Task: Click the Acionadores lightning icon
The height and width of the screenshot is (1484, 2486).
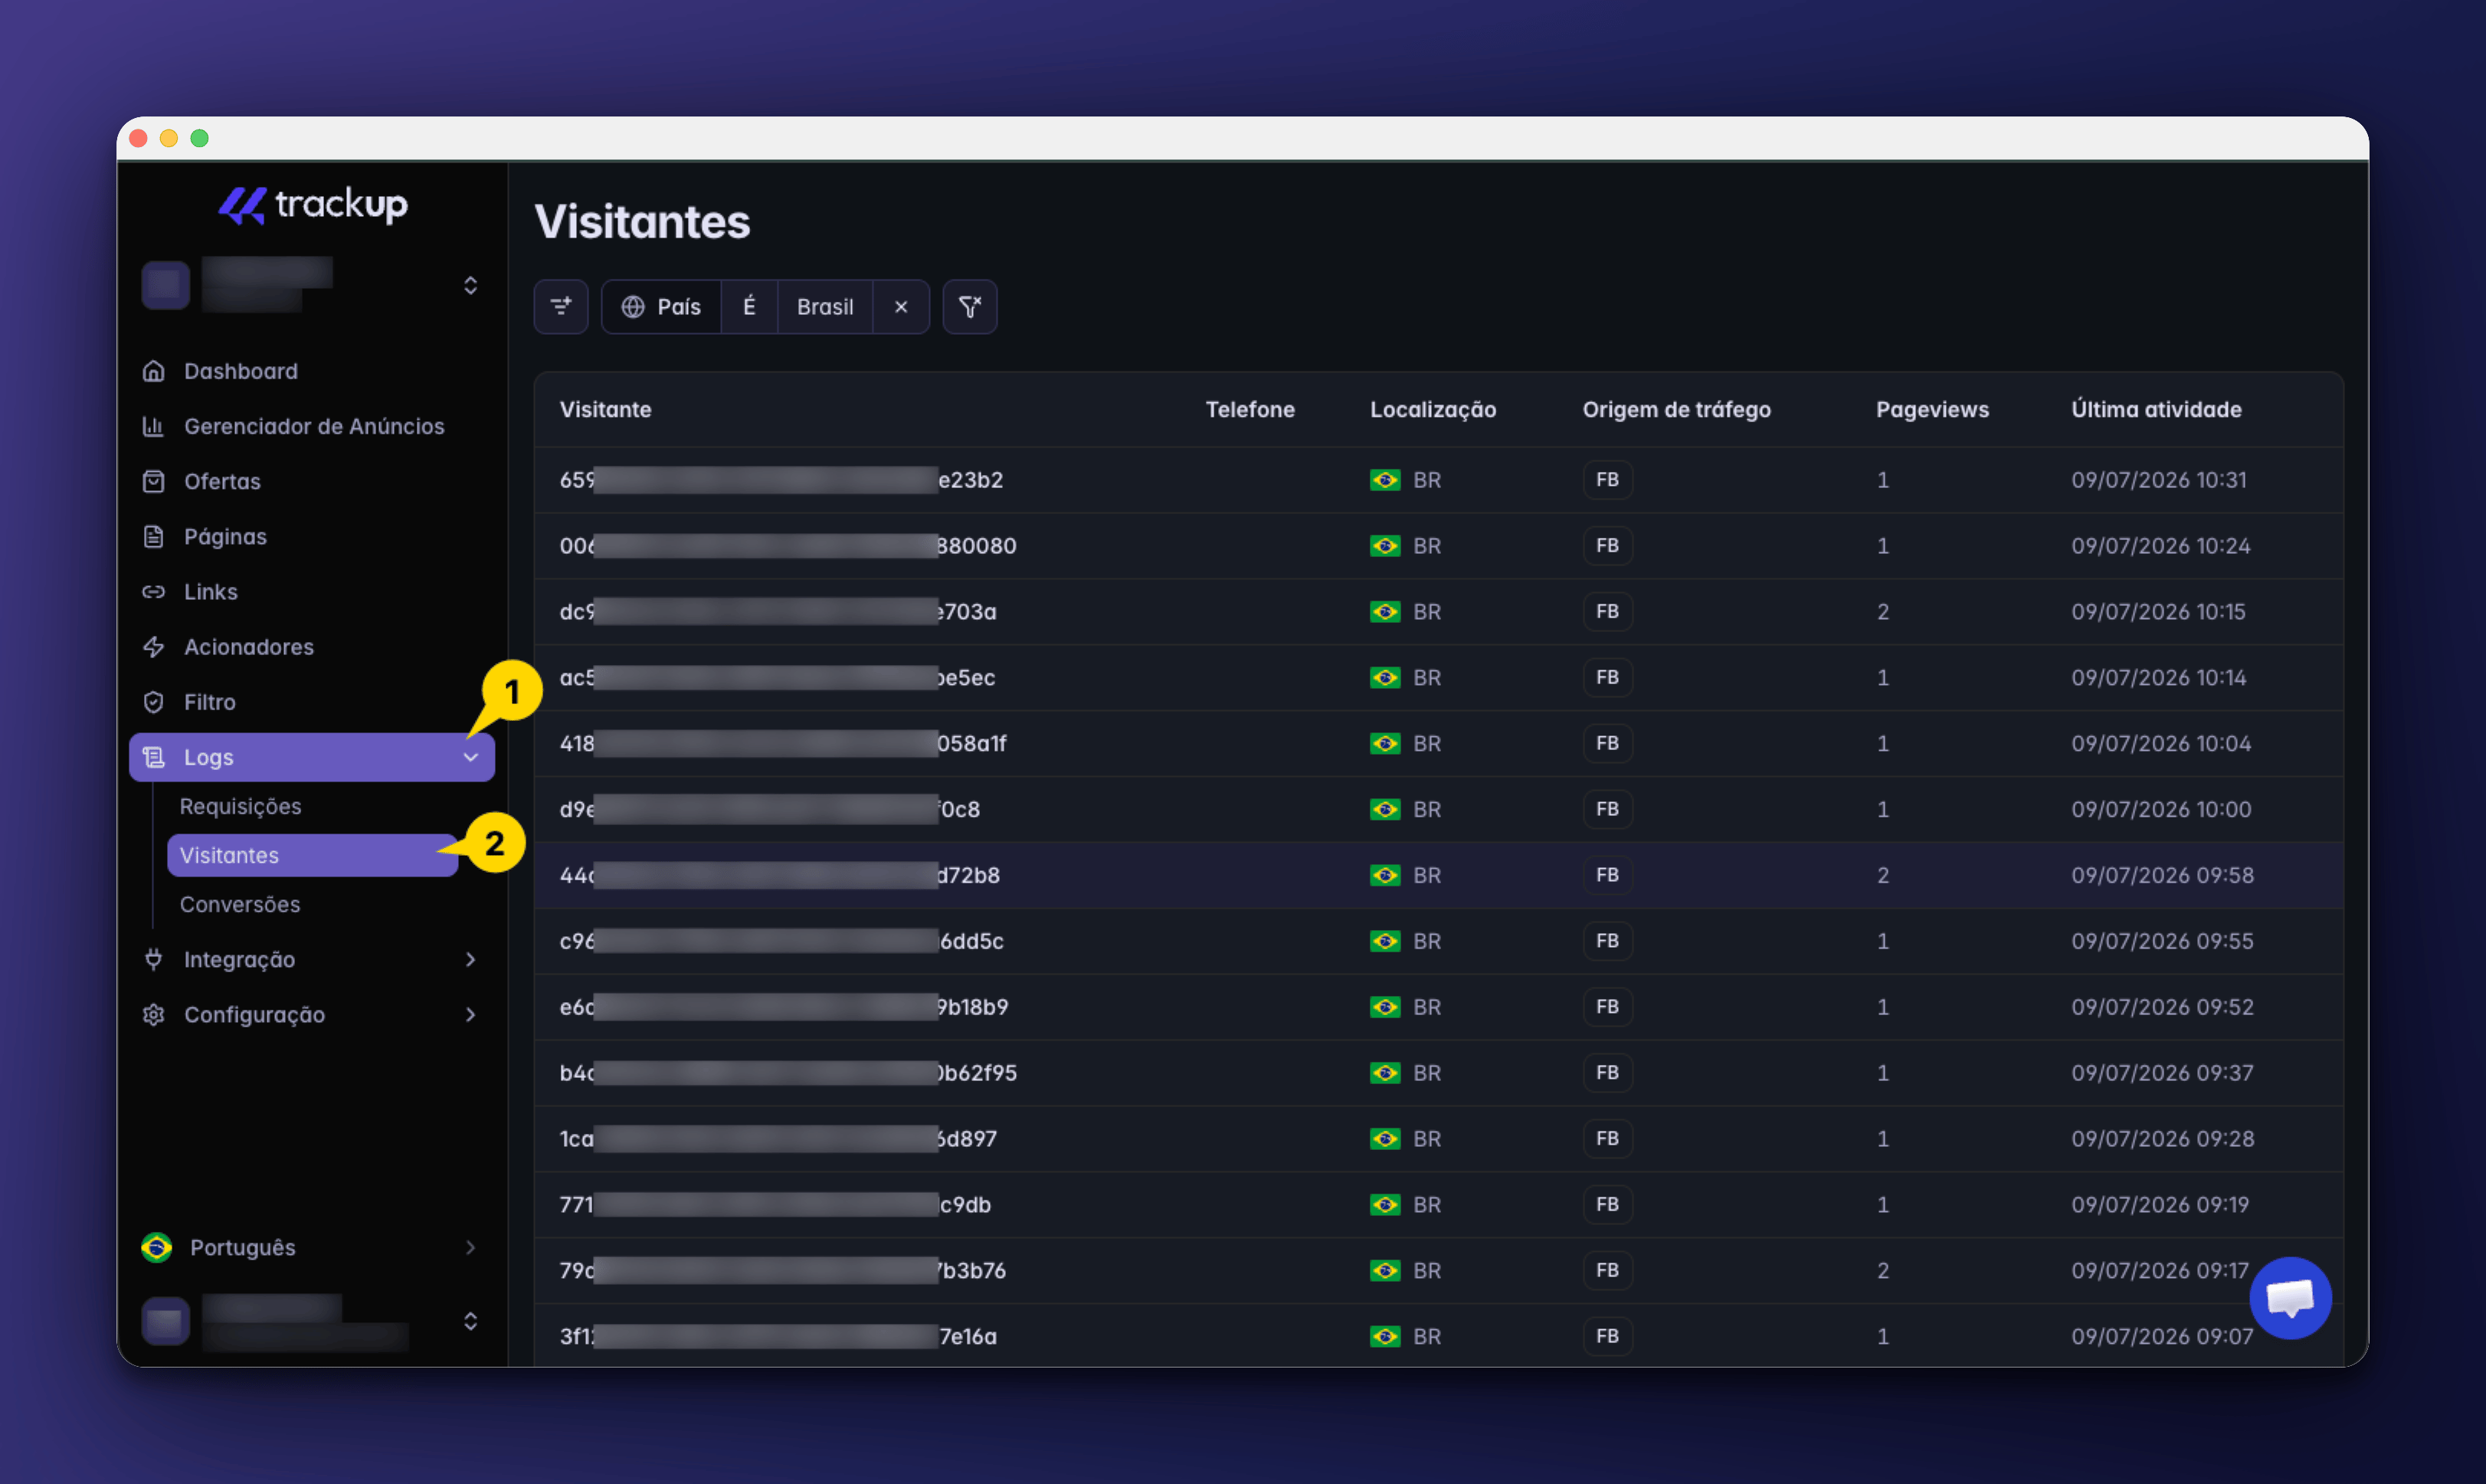Action: click(153, 646)
